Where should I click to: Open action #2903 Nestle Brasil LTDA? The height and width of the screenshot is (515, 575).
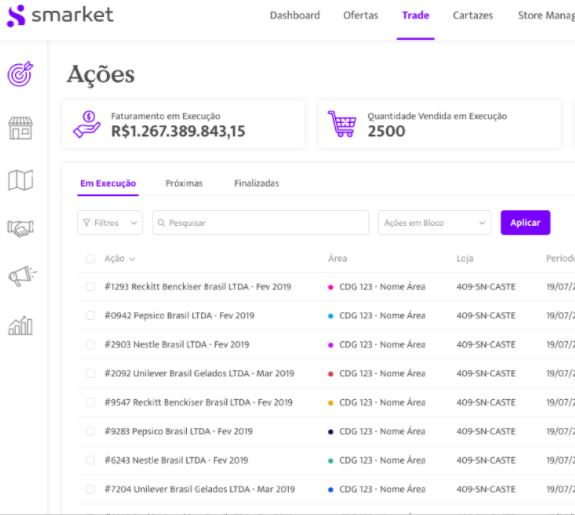(177, 344)
